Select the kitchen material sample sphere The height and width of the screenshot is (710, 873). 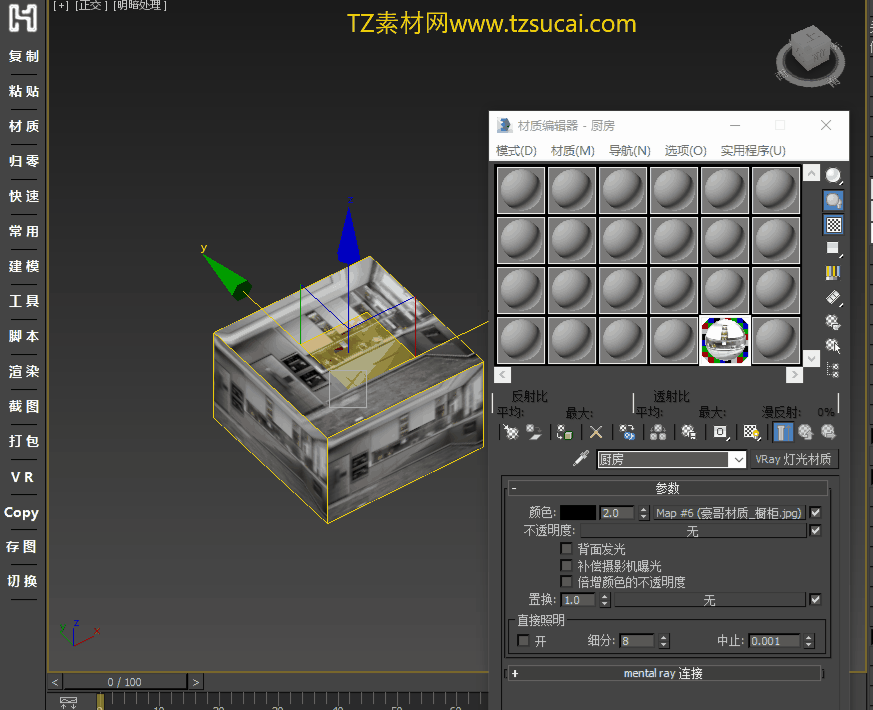[x=724, y=340]
